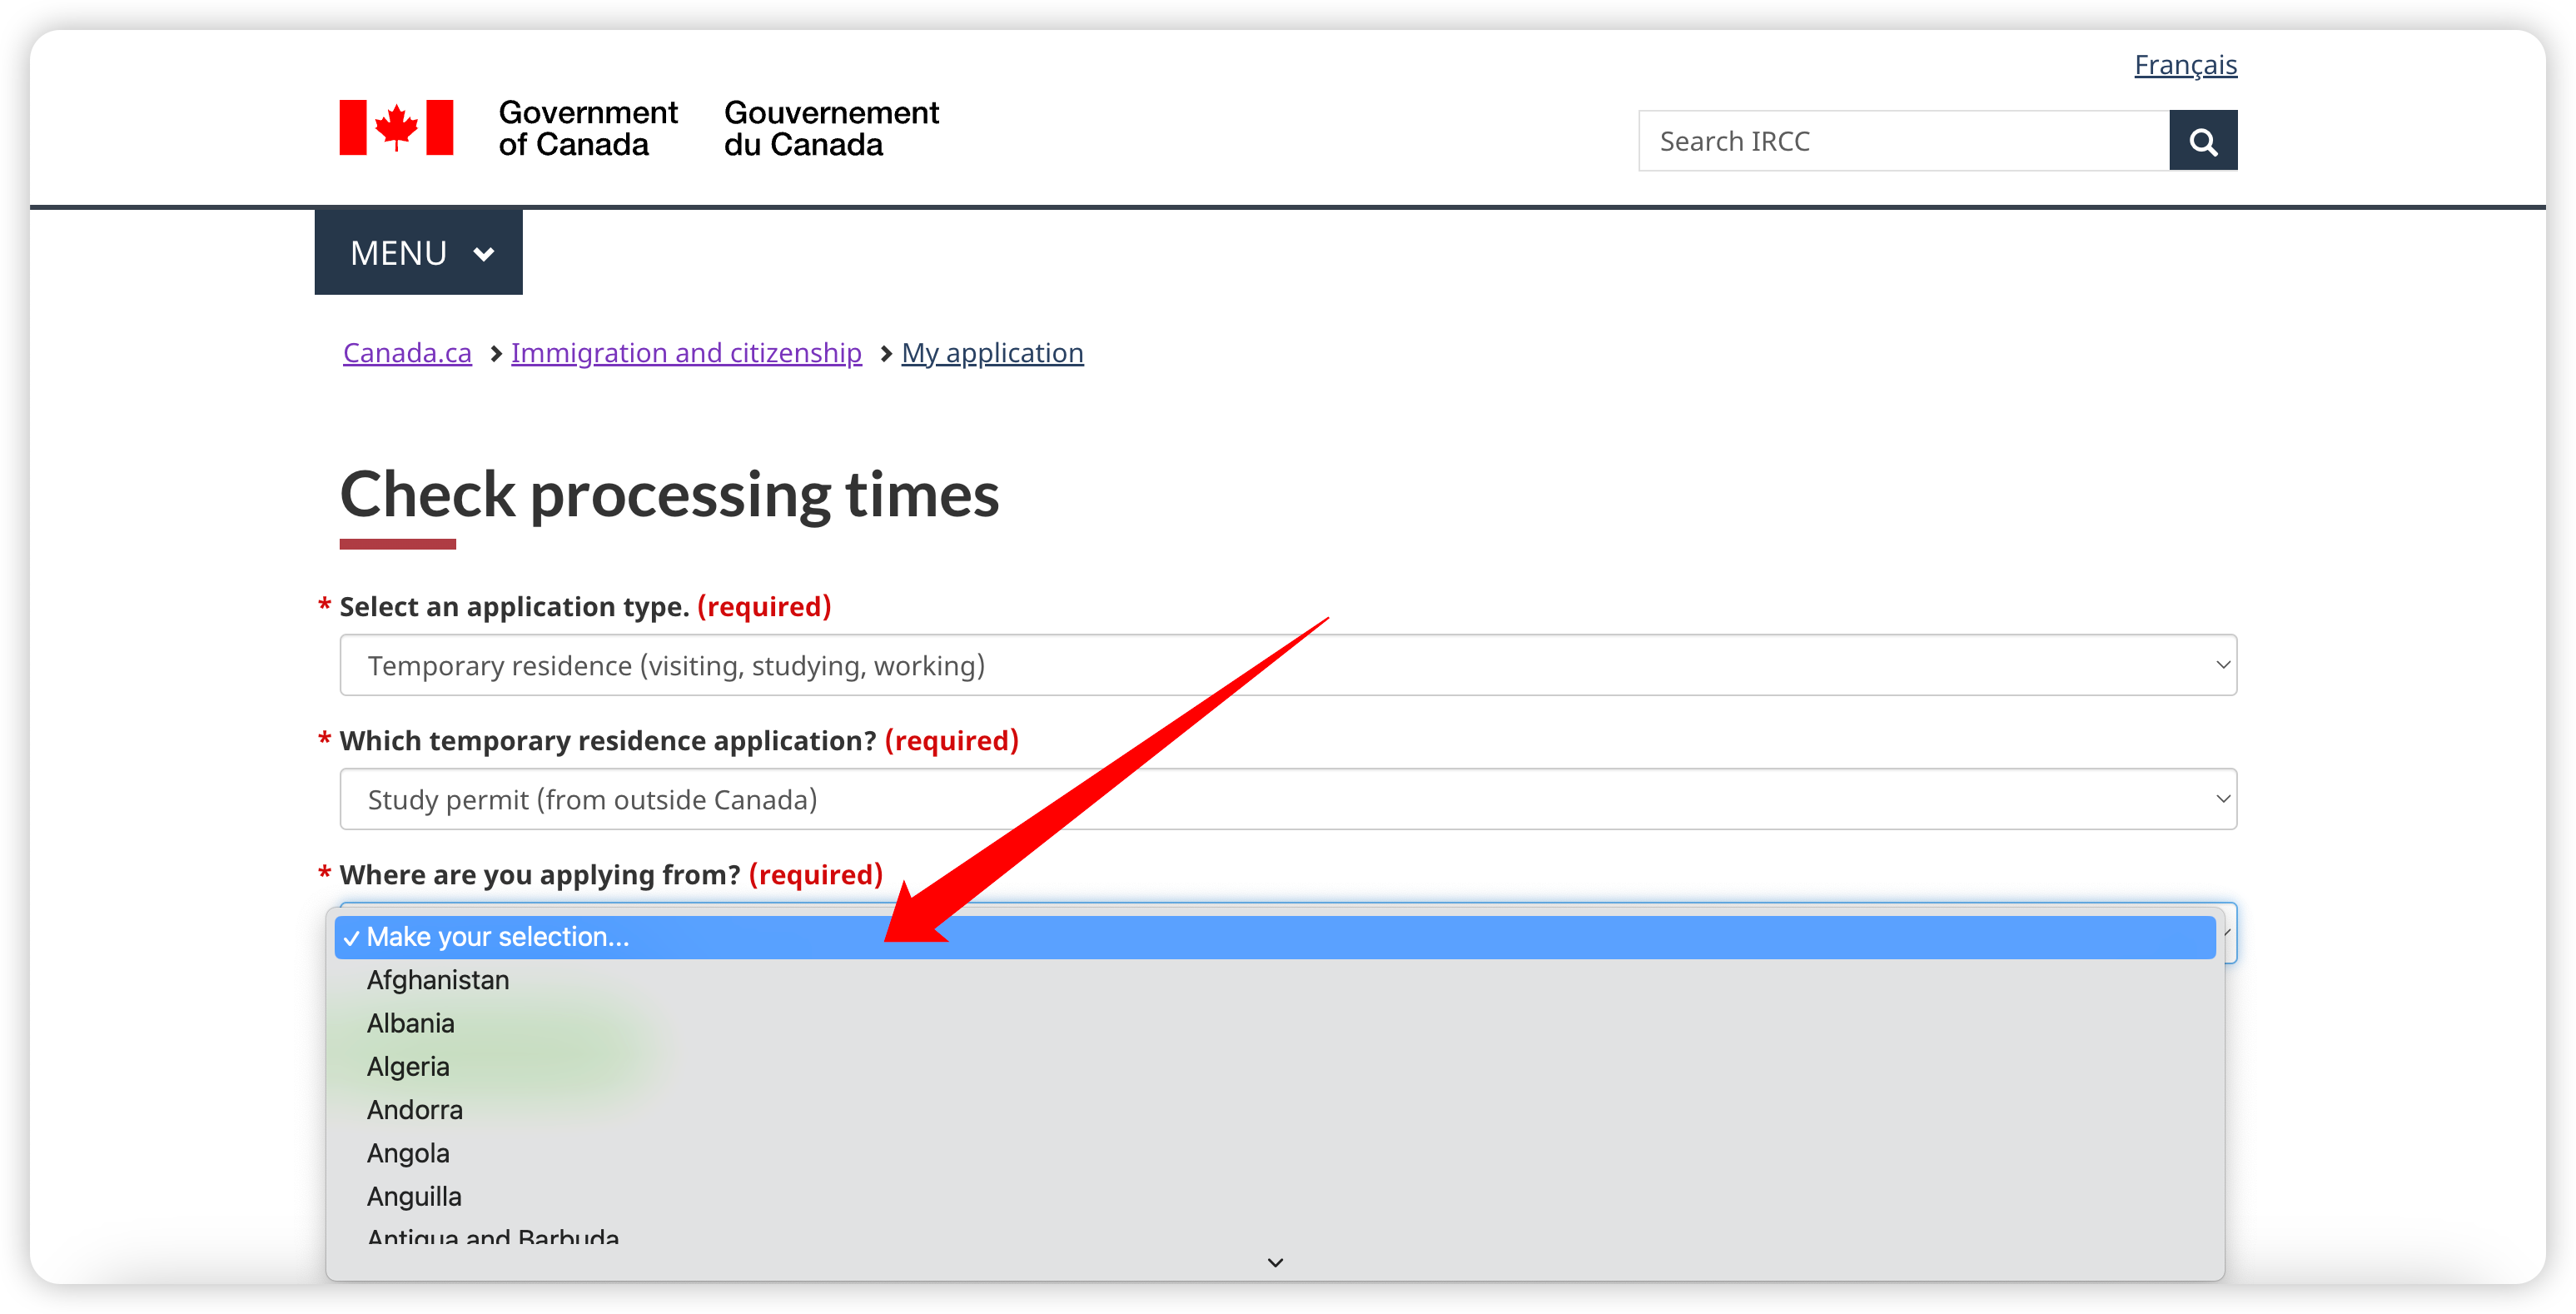Click the search magnifier button
The height and width of the screenshot is (1314, 2576).
[2202, 141]
